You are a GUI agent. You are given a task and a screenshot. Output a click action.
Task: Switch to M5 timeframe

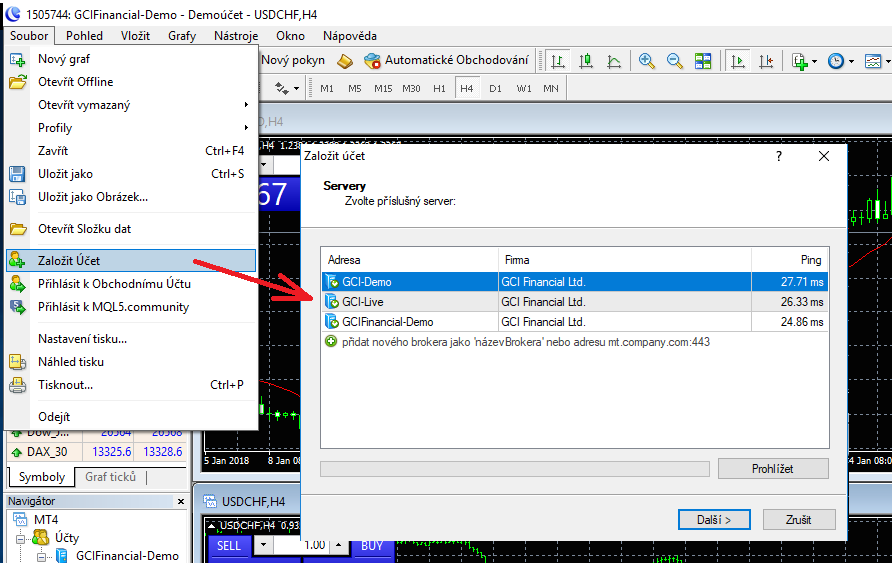pos(354,89)
